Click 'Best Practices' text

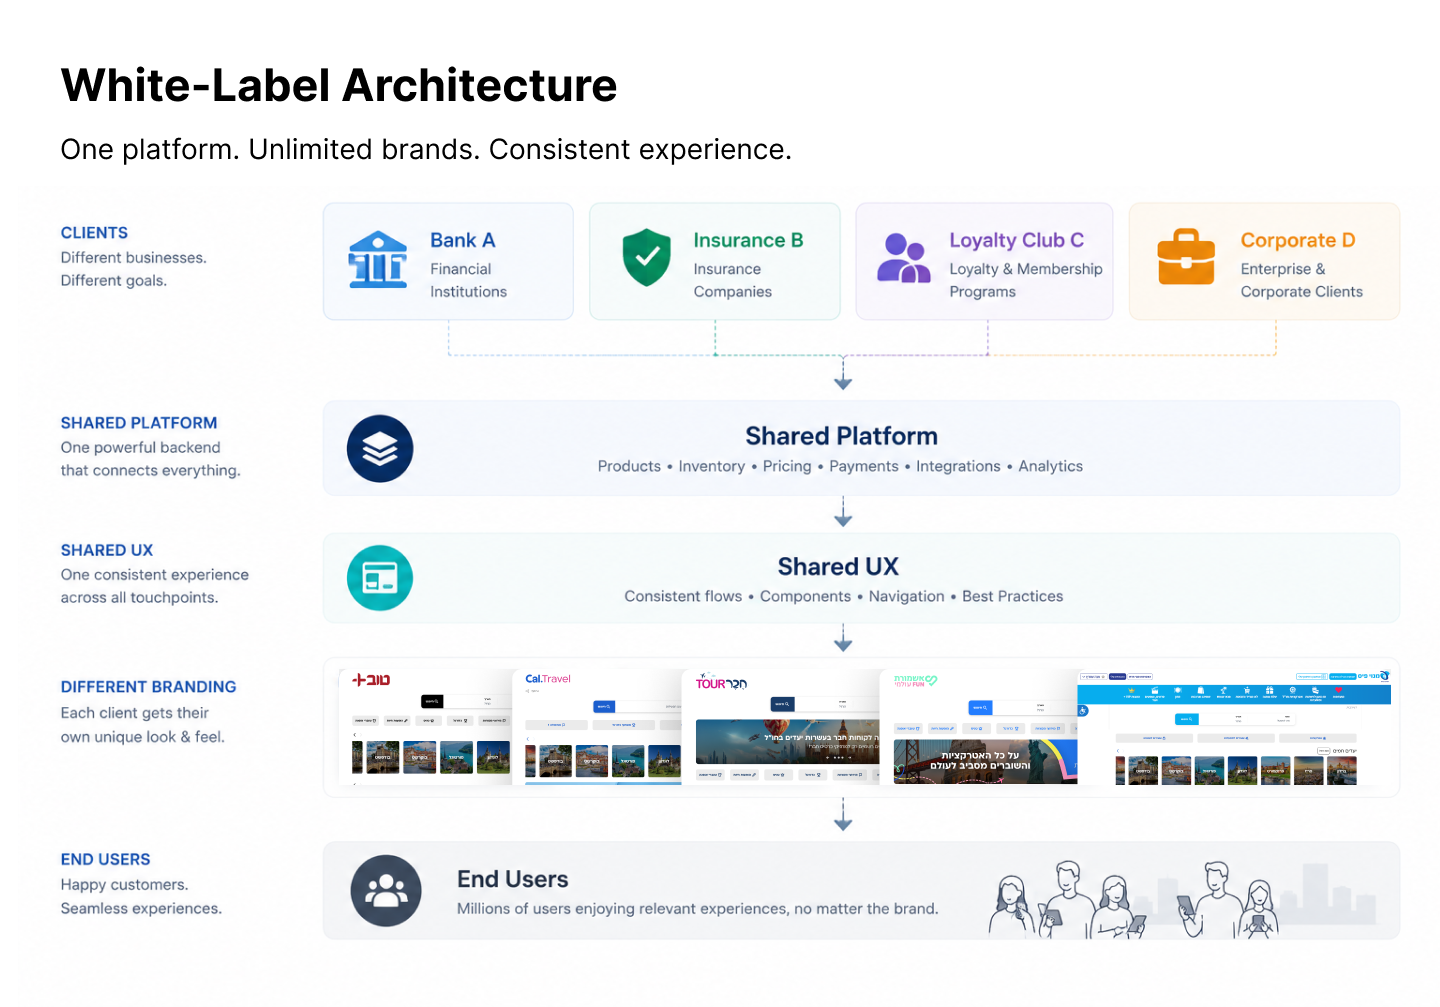[1012, 596]
